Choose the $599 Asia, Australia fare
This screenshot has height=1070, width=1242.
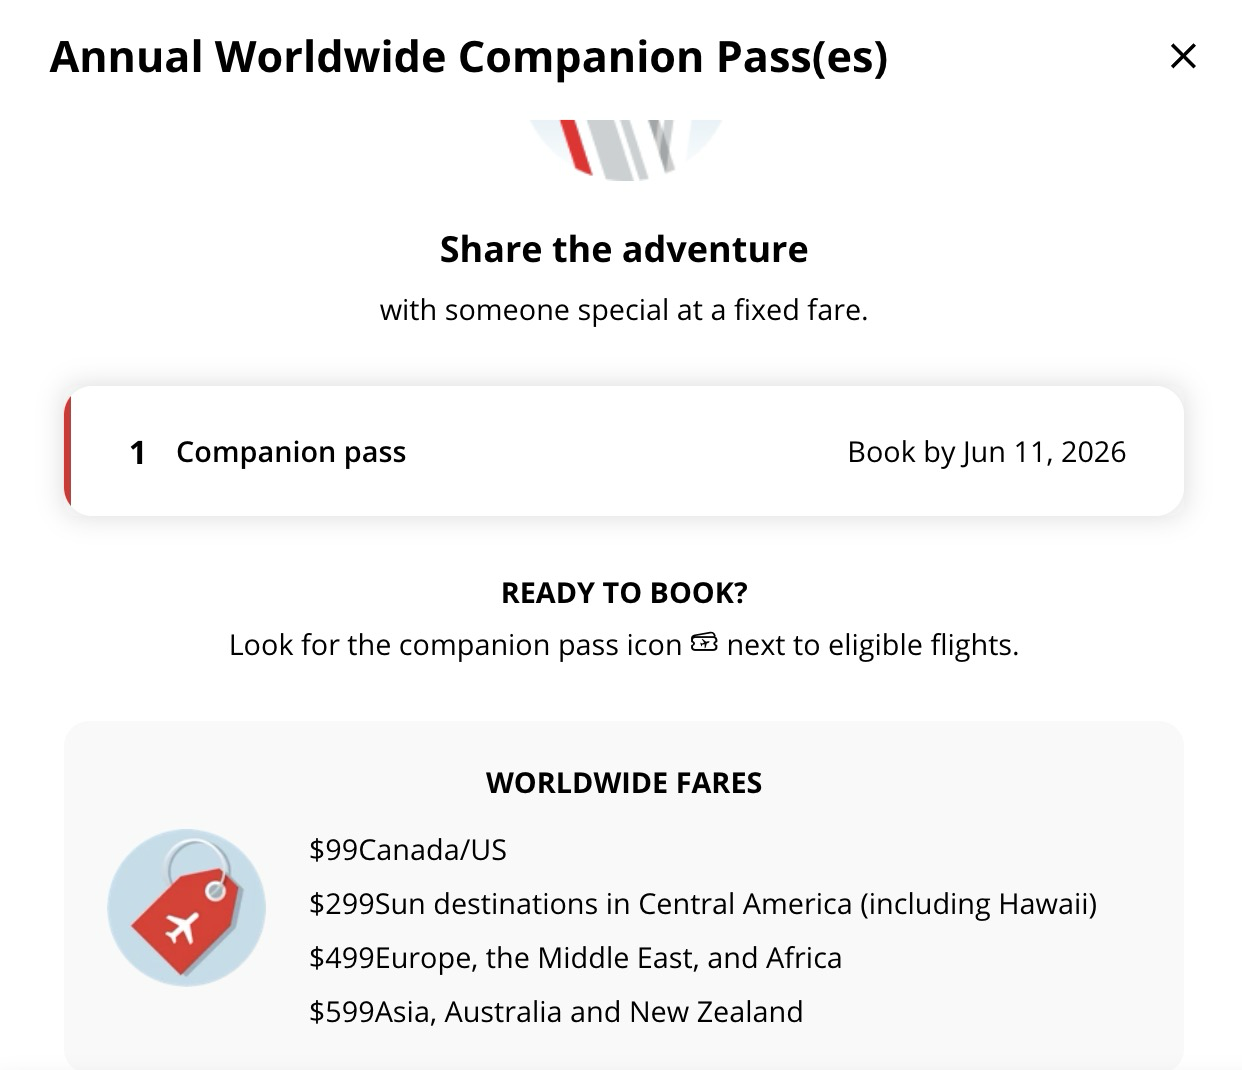[556, 1012]
